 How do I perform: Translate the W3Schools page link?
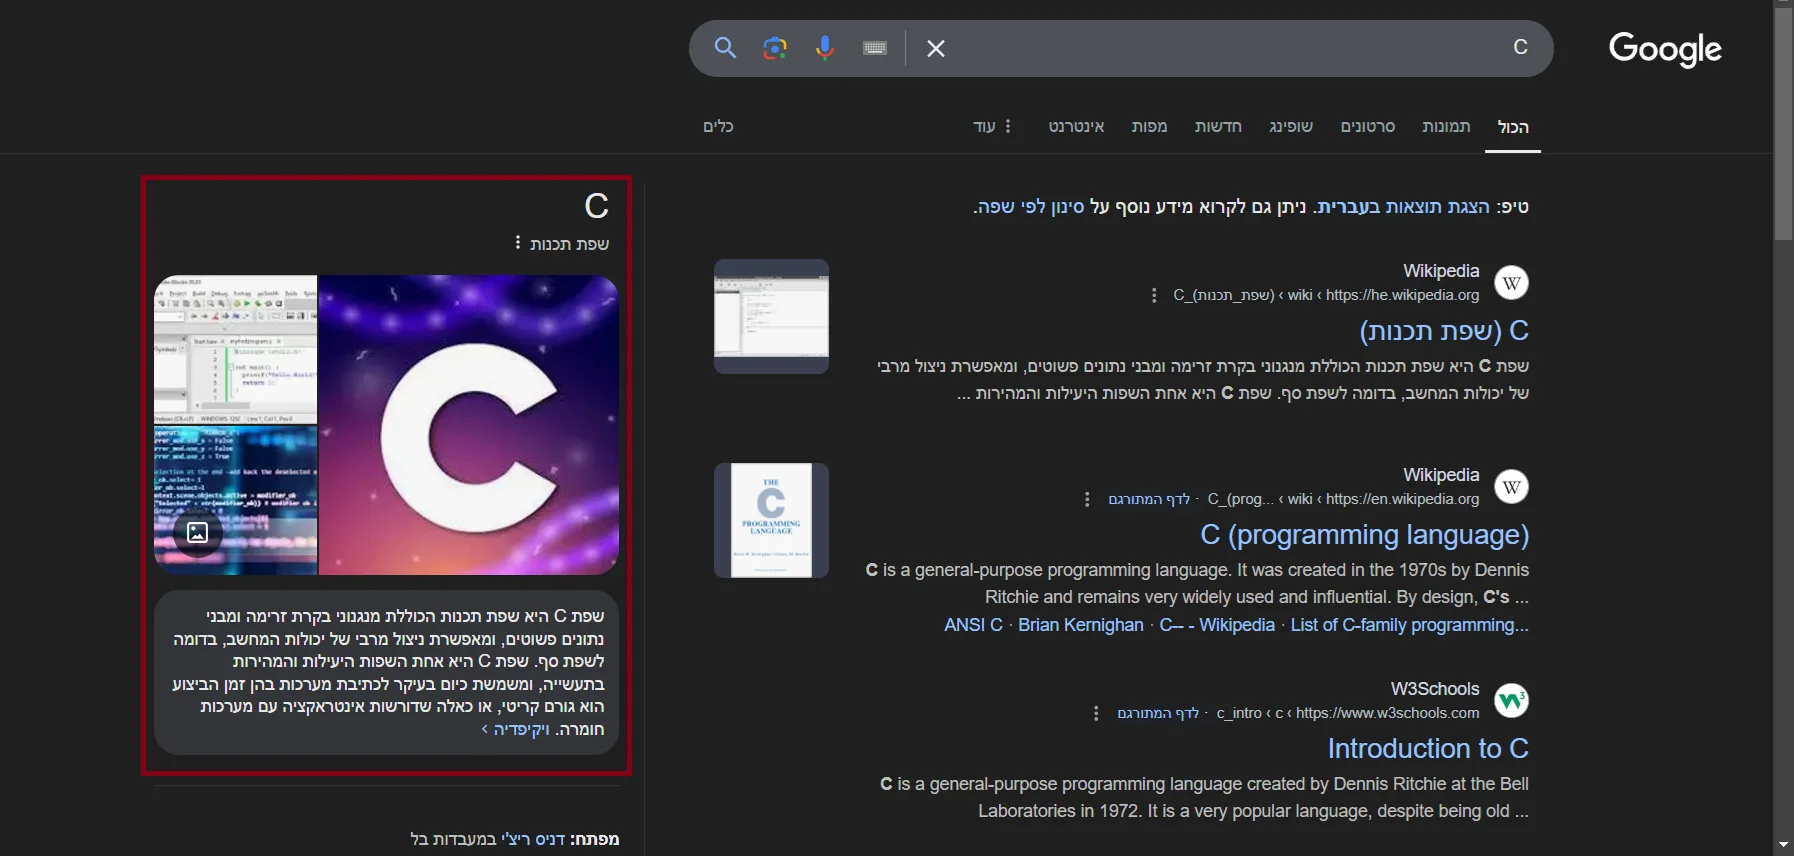click(x=1158, y=713)
